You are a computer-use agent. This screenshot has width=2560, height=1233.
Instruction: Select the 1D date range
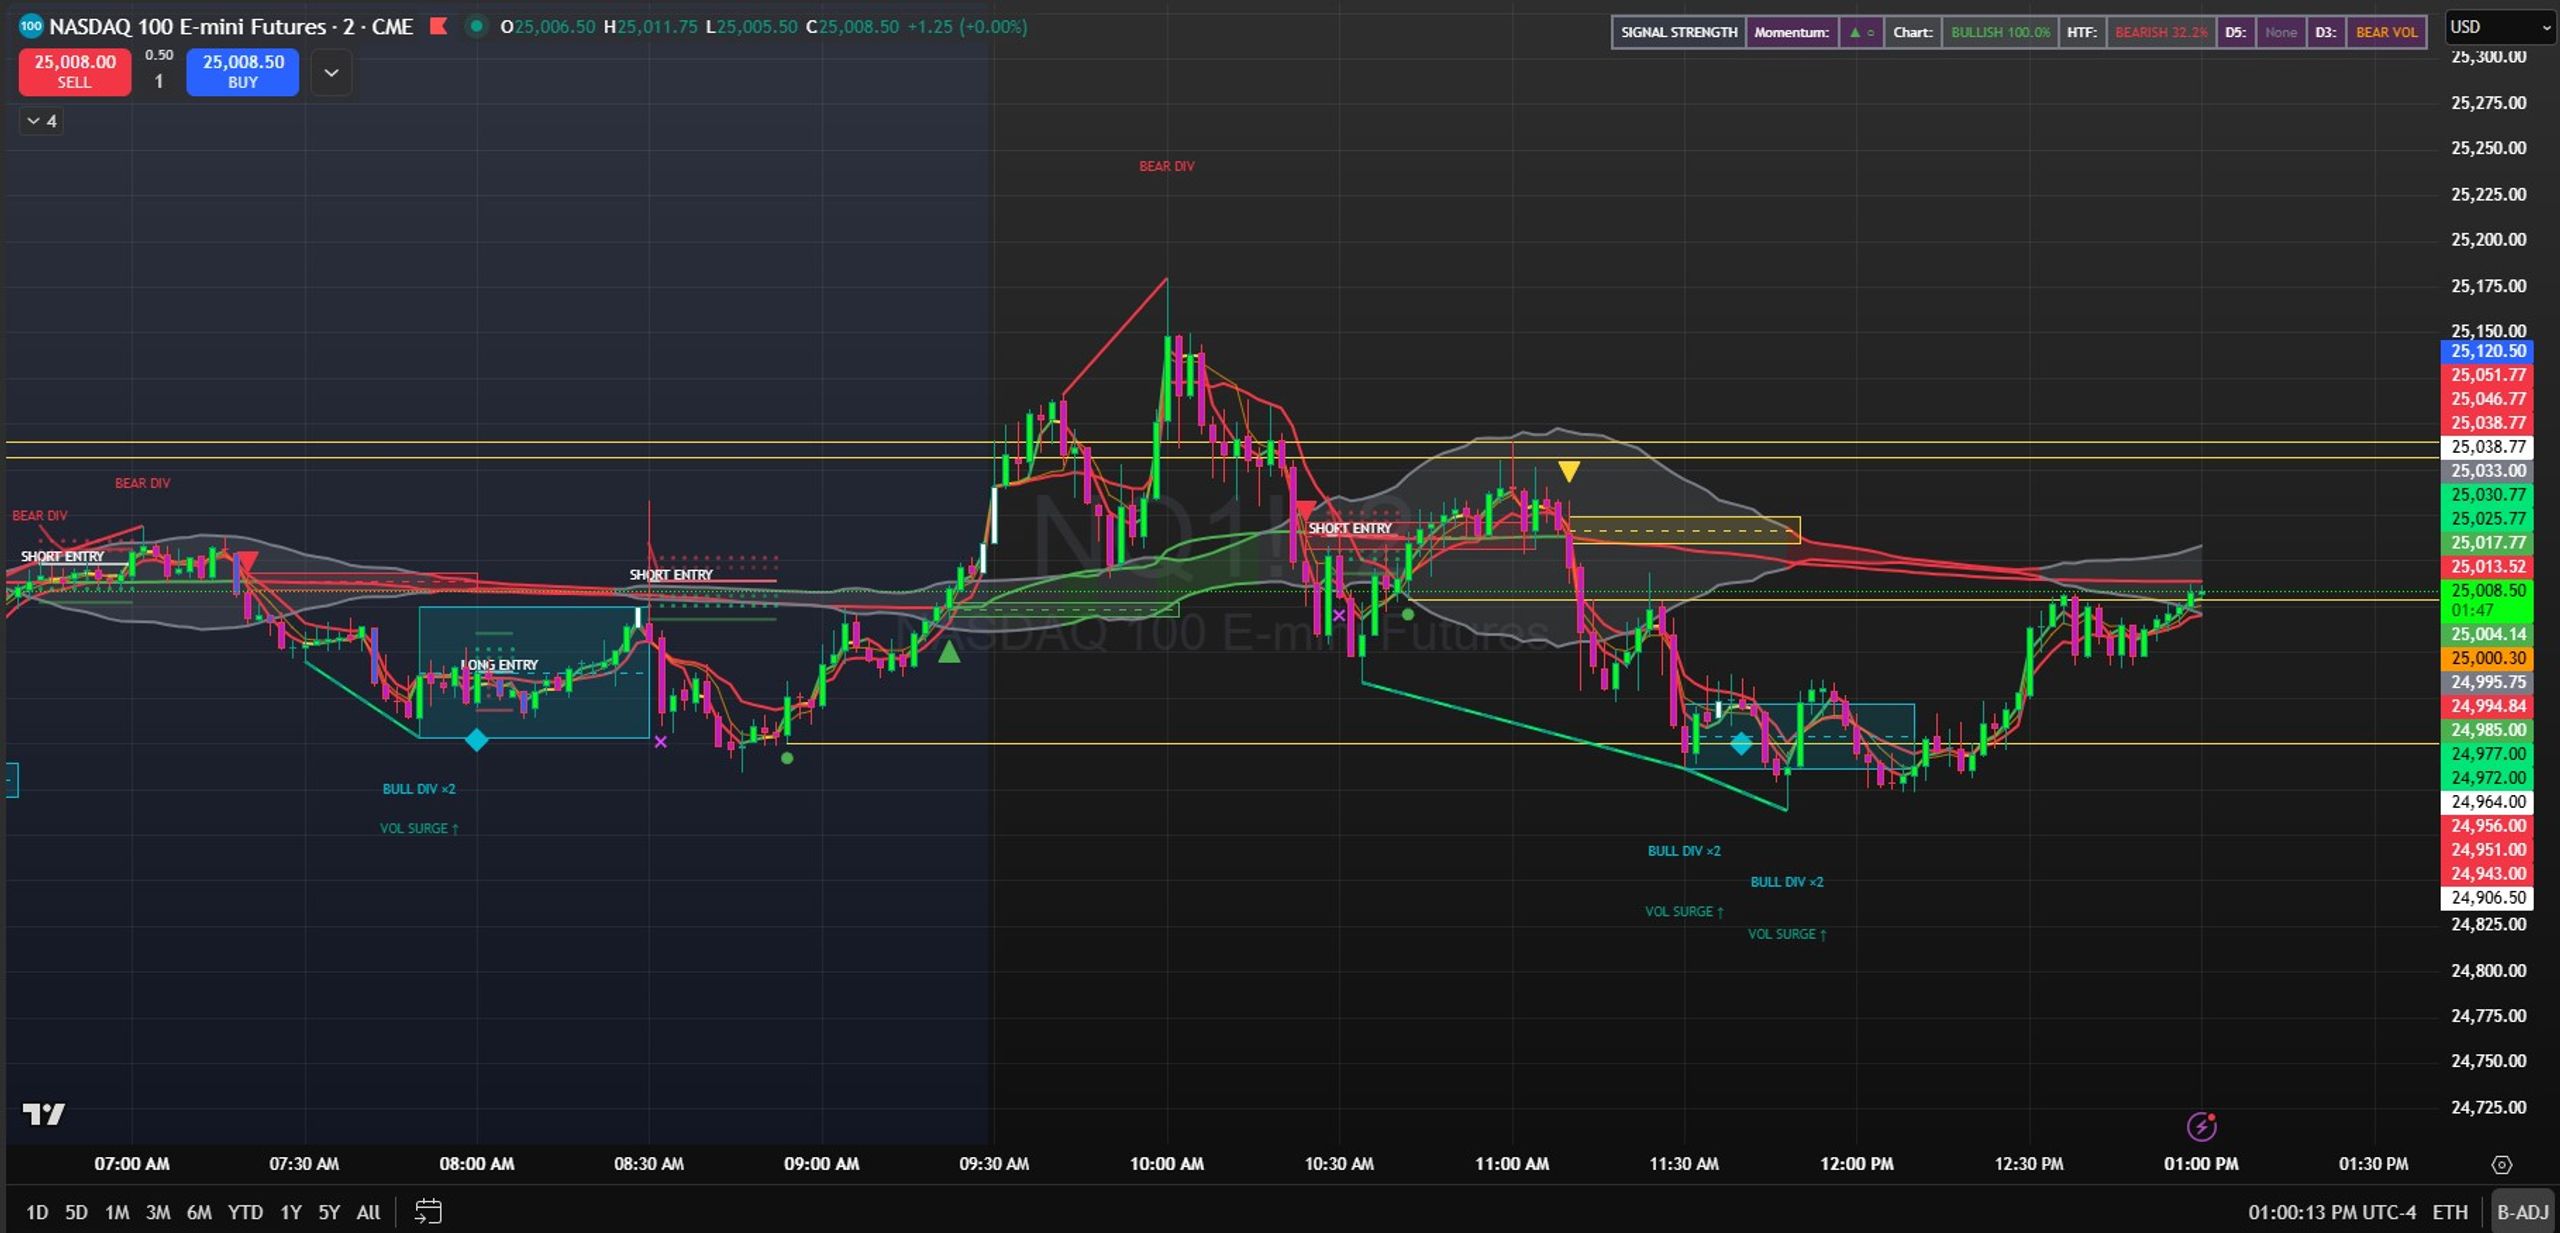tap(37, 1212)
